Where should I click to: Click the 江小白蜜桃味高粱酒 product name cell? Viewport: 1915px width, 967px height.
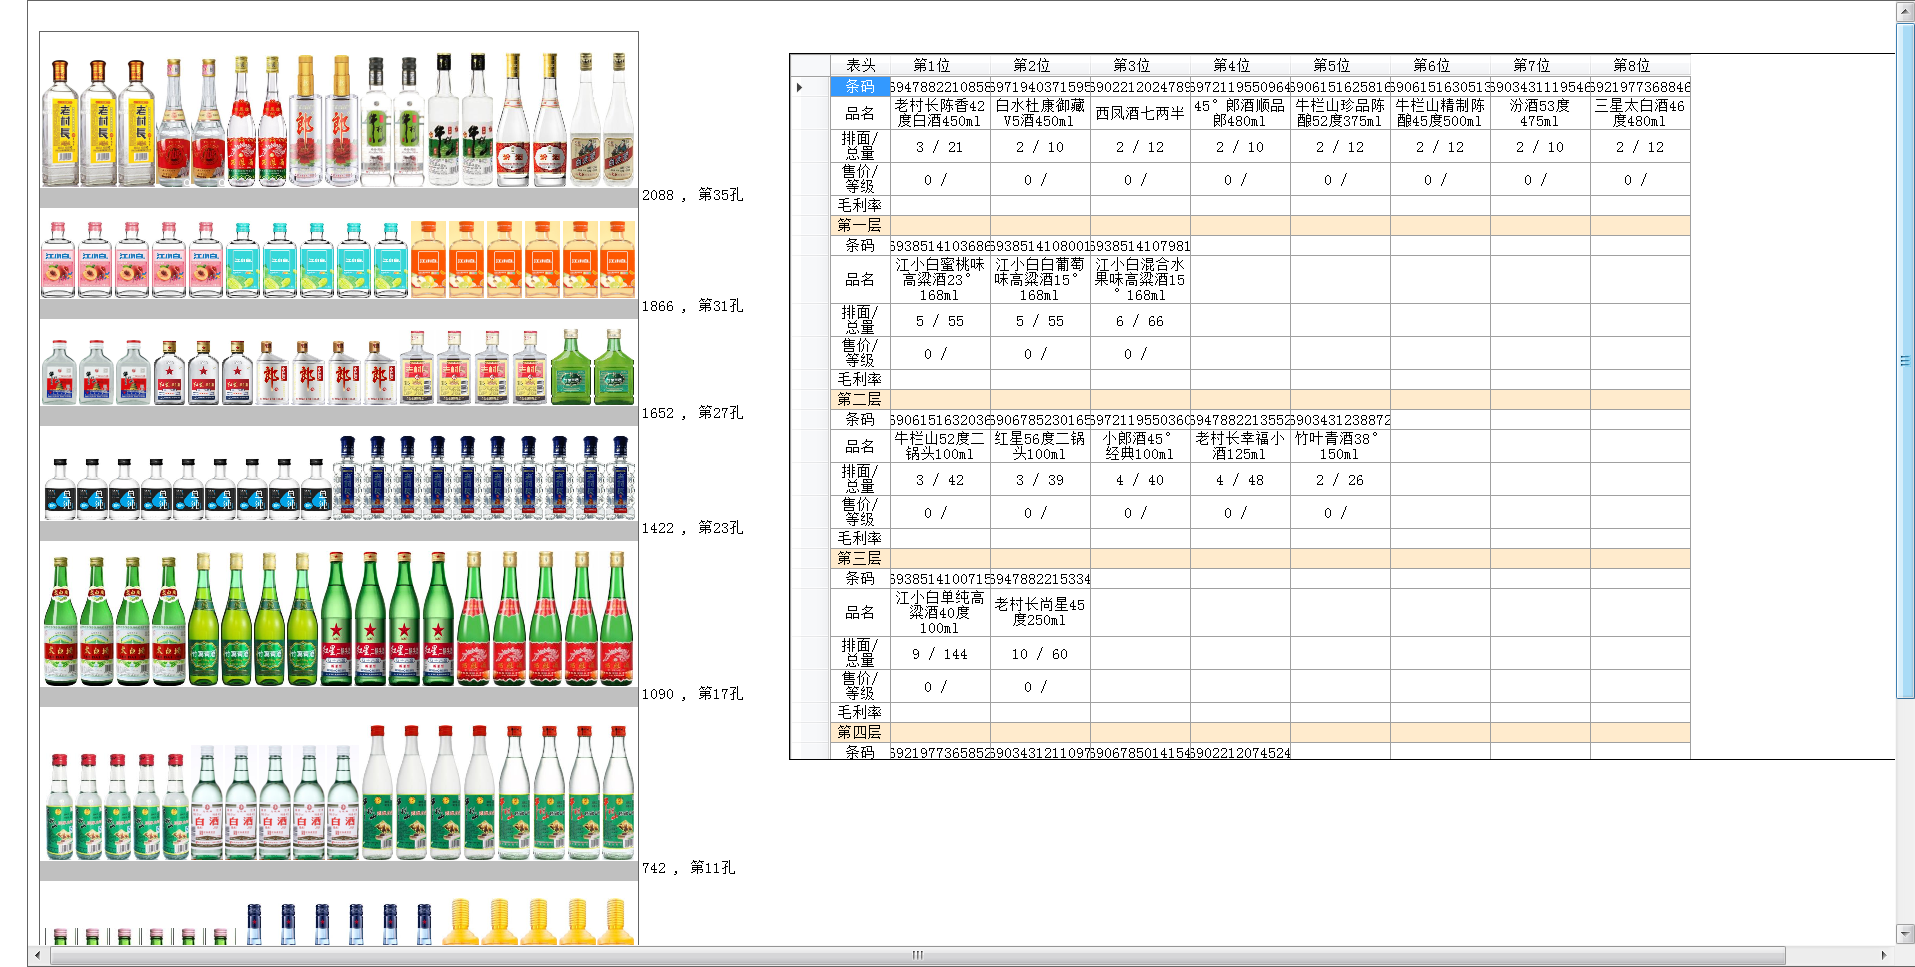[x=939, y=280]
